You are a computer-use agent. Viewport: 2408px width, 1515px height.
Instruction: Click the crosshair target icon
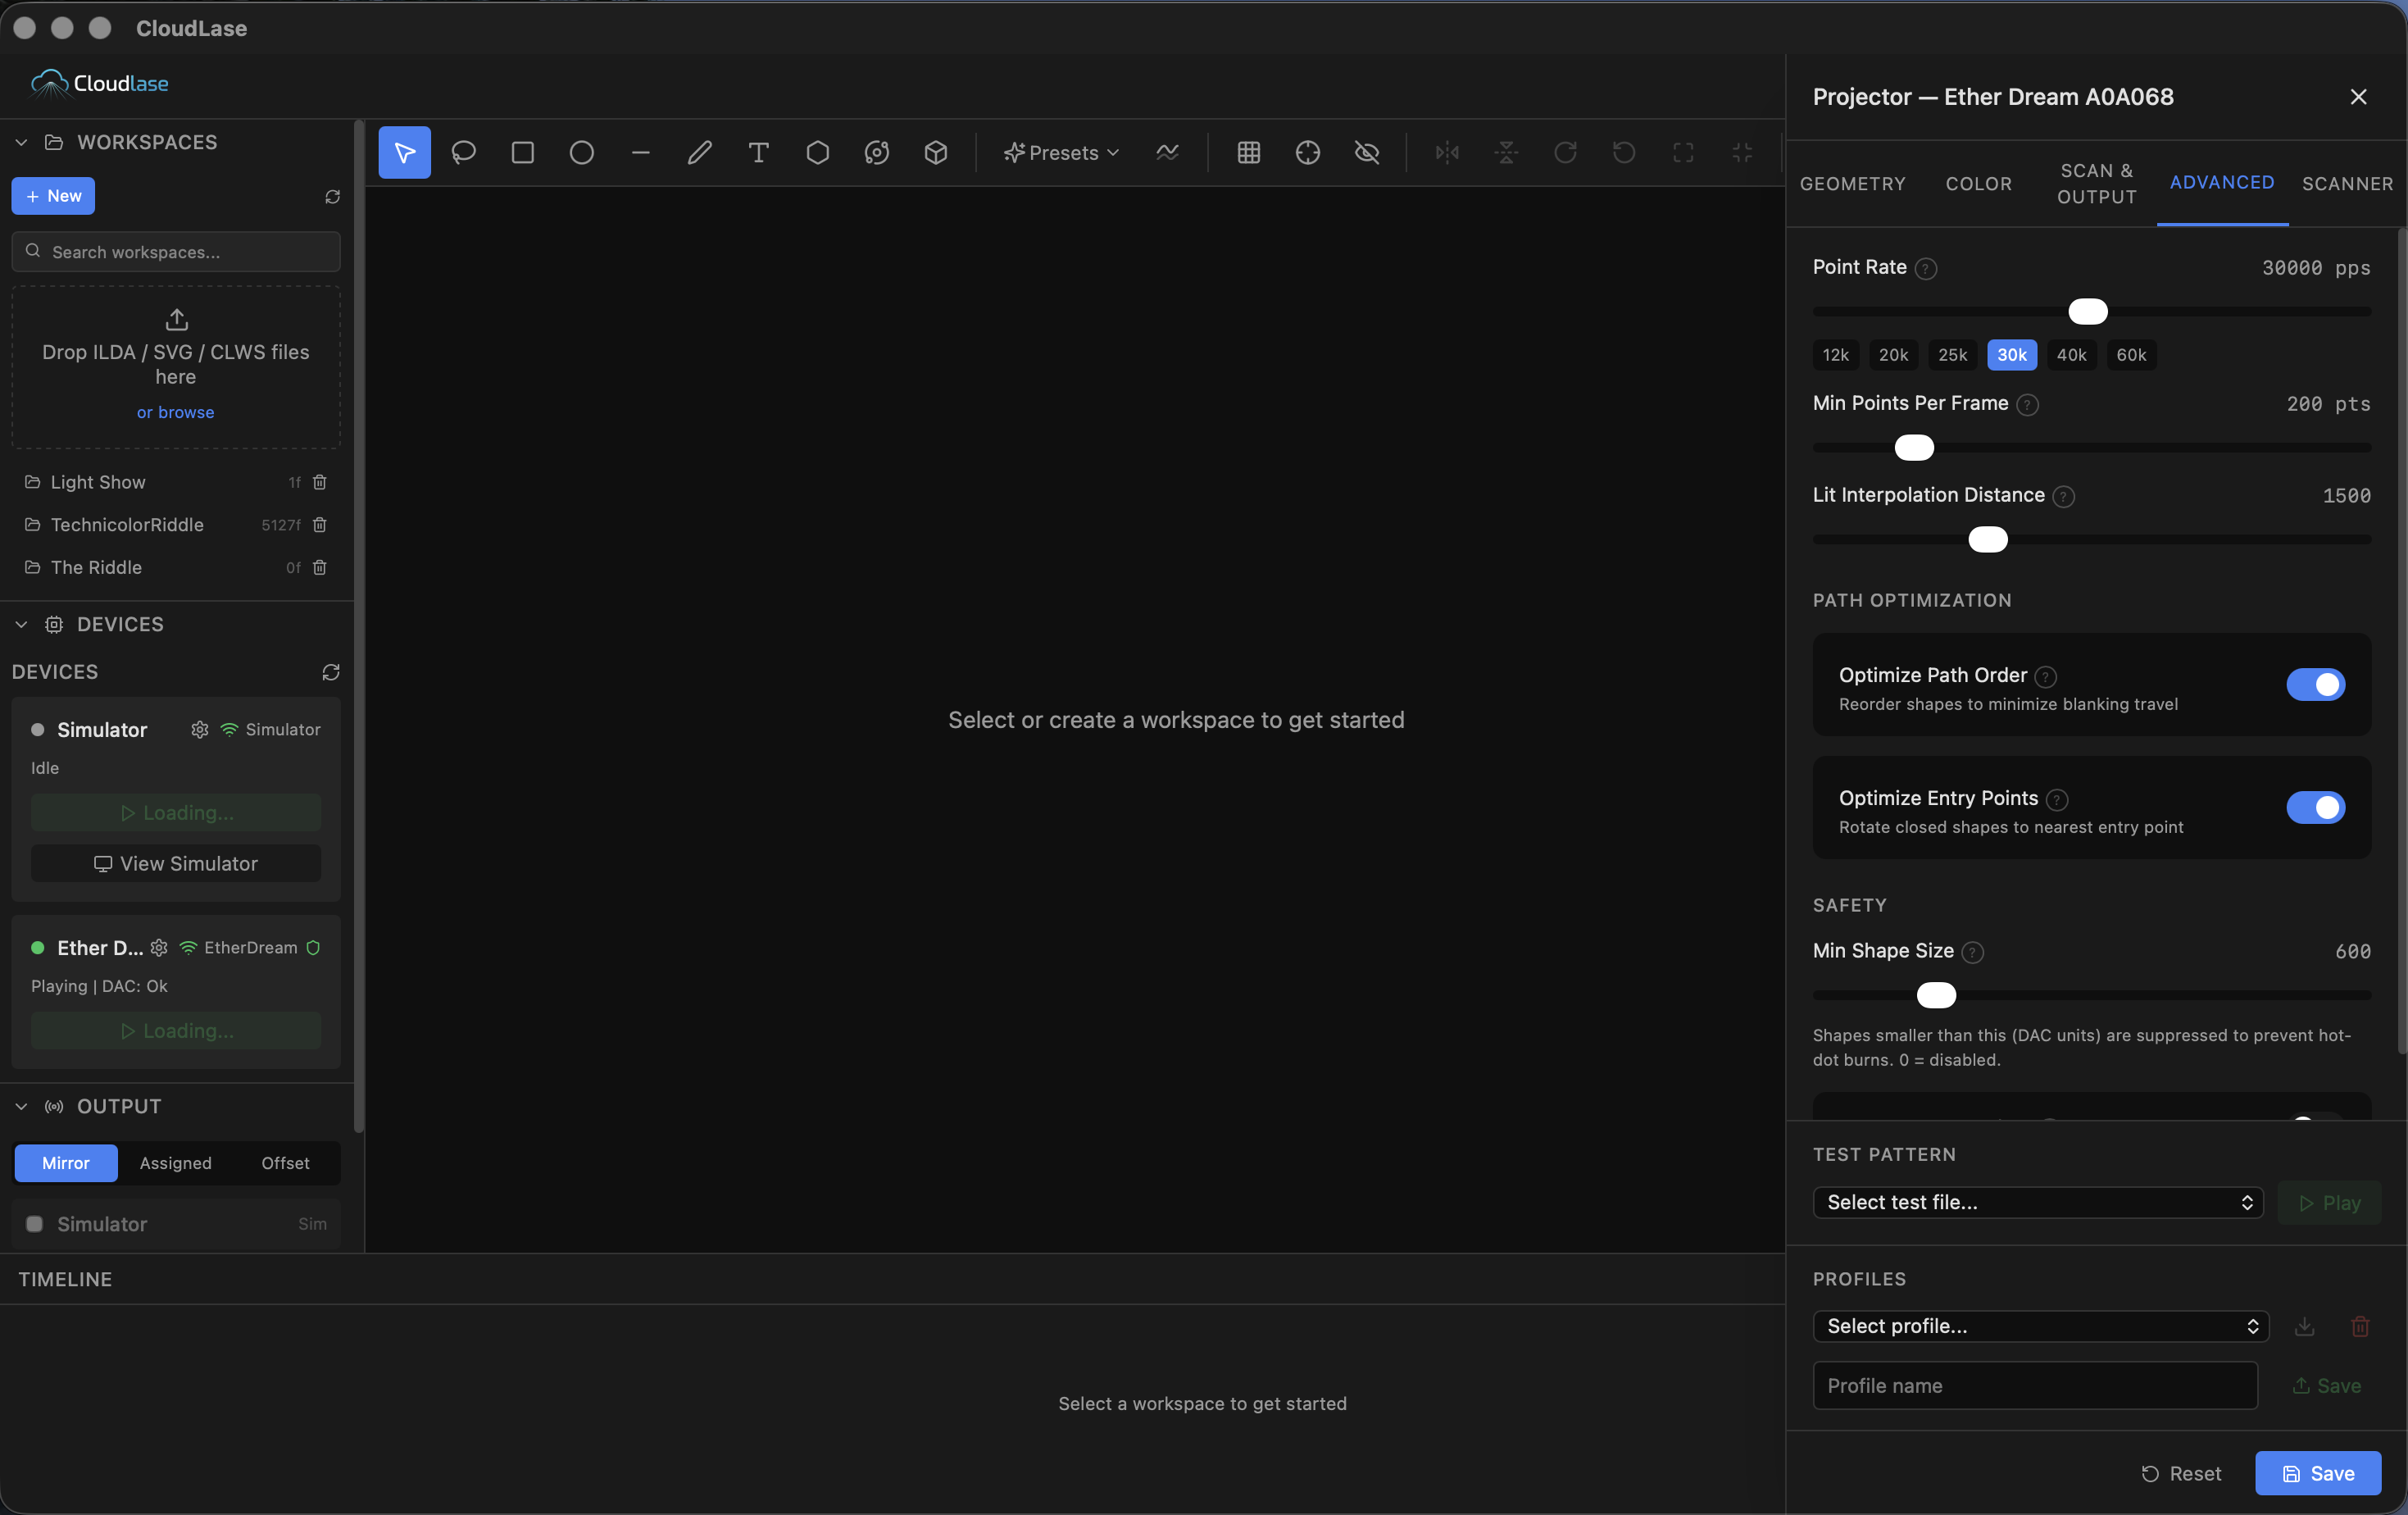(1307, 152)
